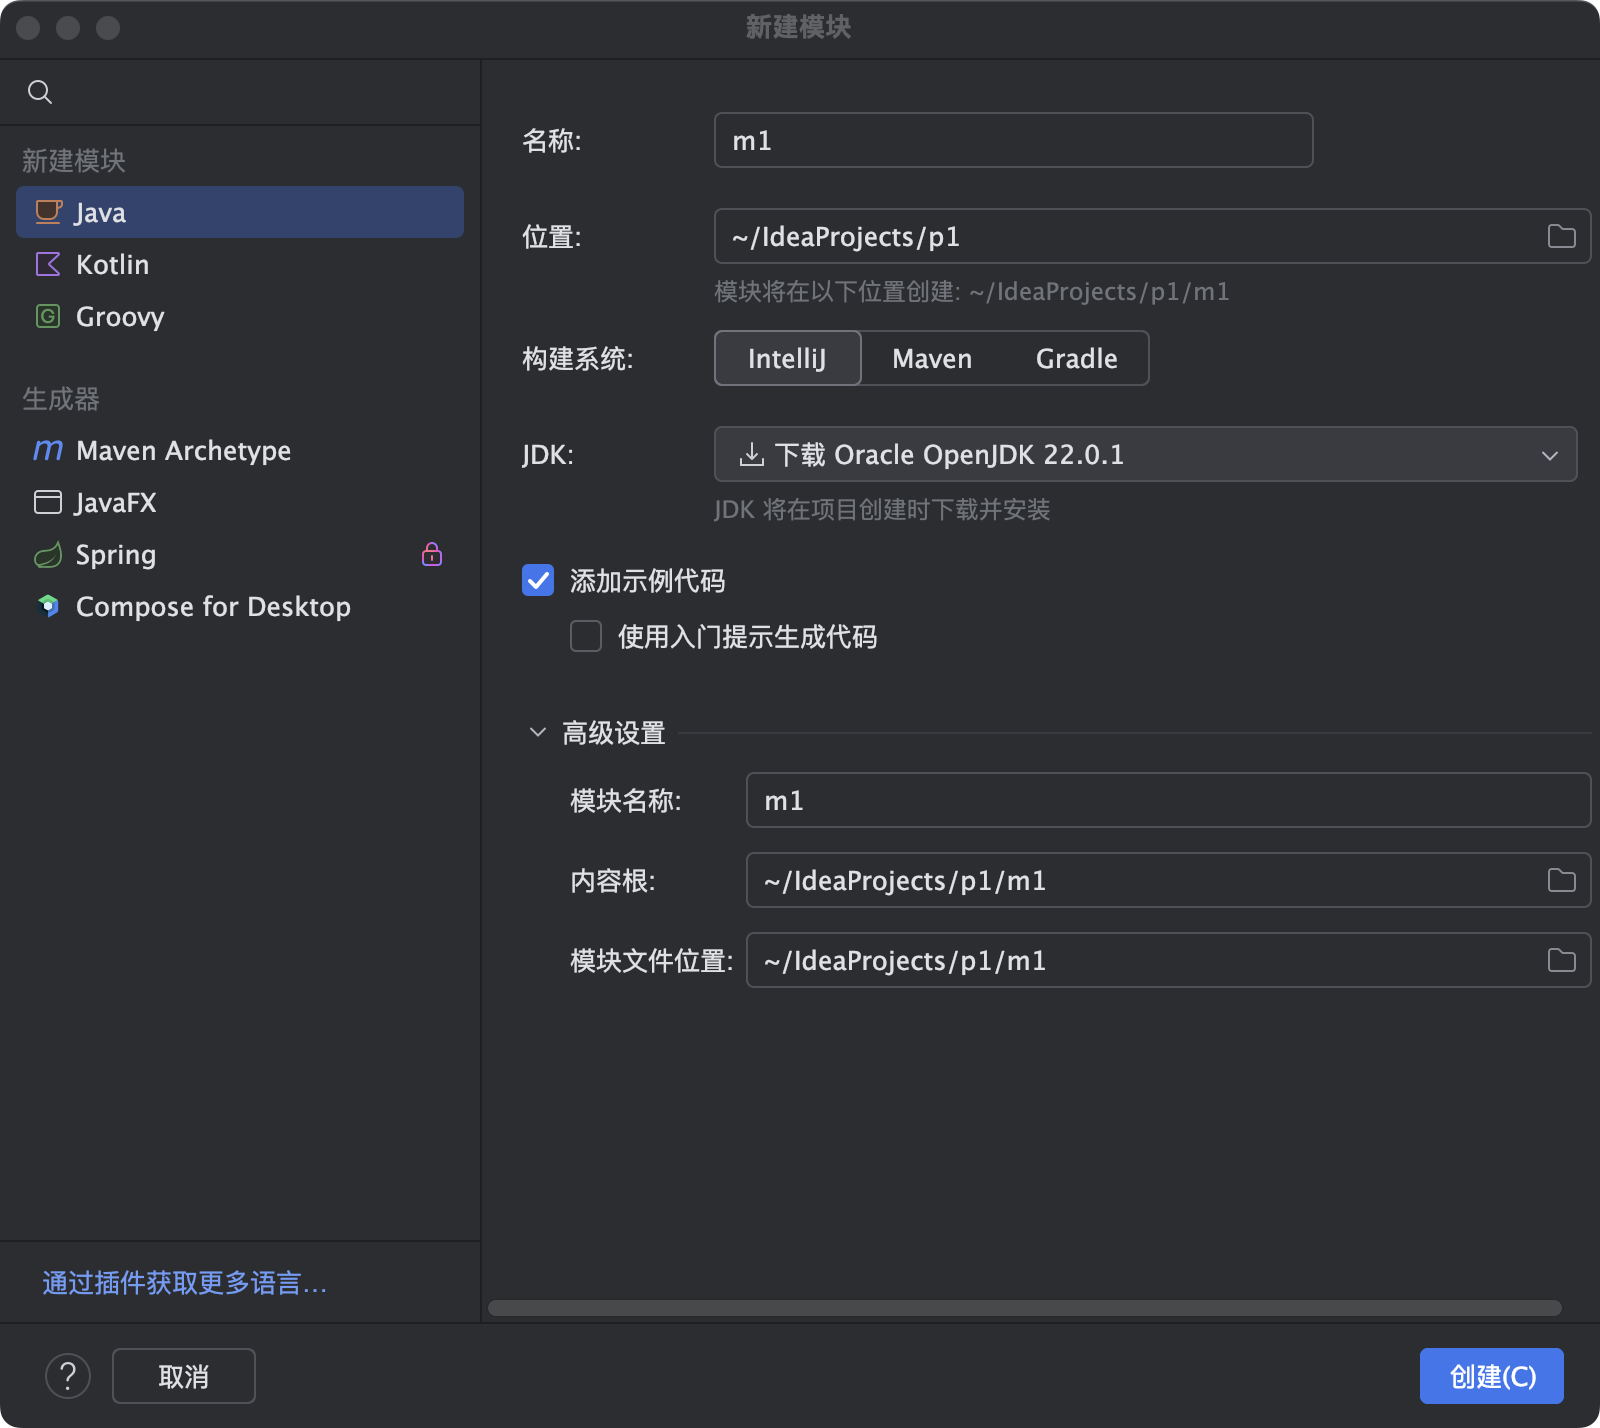Image resolution: width=1600 pixels, height=1428 pixels.
Task: Click the 高级设置 heading text
Action: tap(614, 732)
